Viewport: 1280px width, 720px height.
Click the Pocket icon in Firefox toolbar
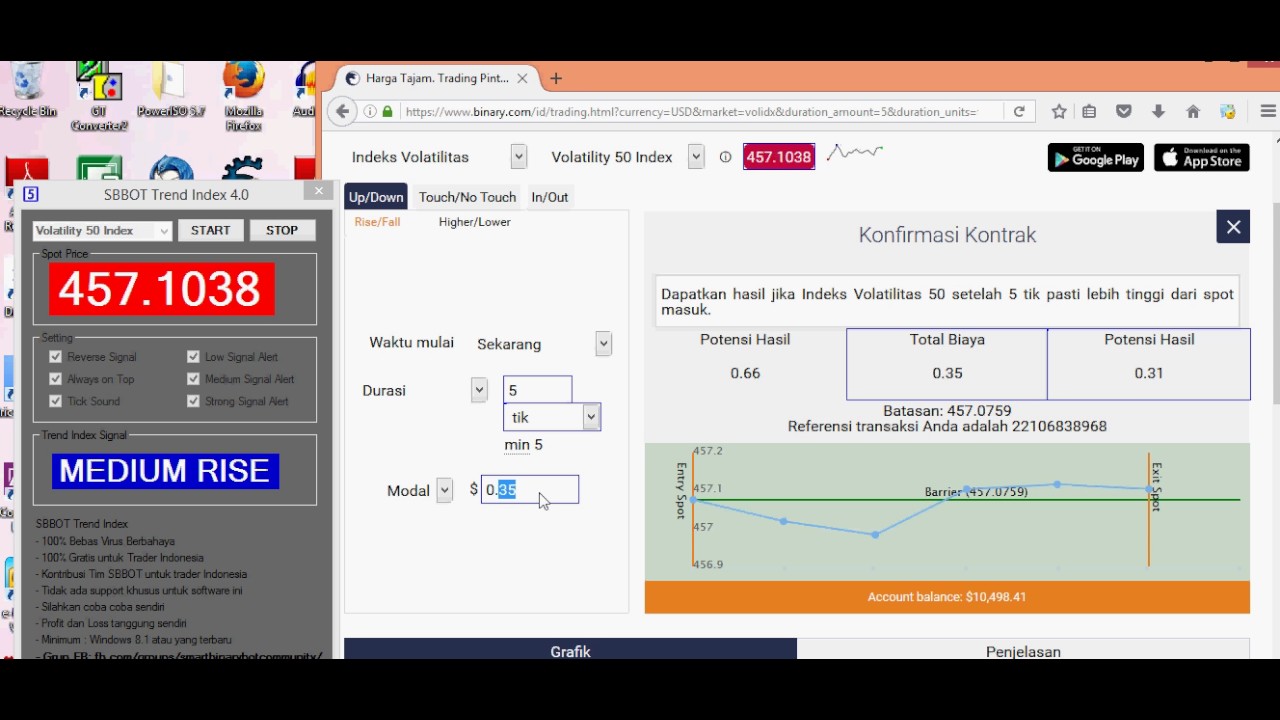pyautogui.click(x=1124, y=112)
